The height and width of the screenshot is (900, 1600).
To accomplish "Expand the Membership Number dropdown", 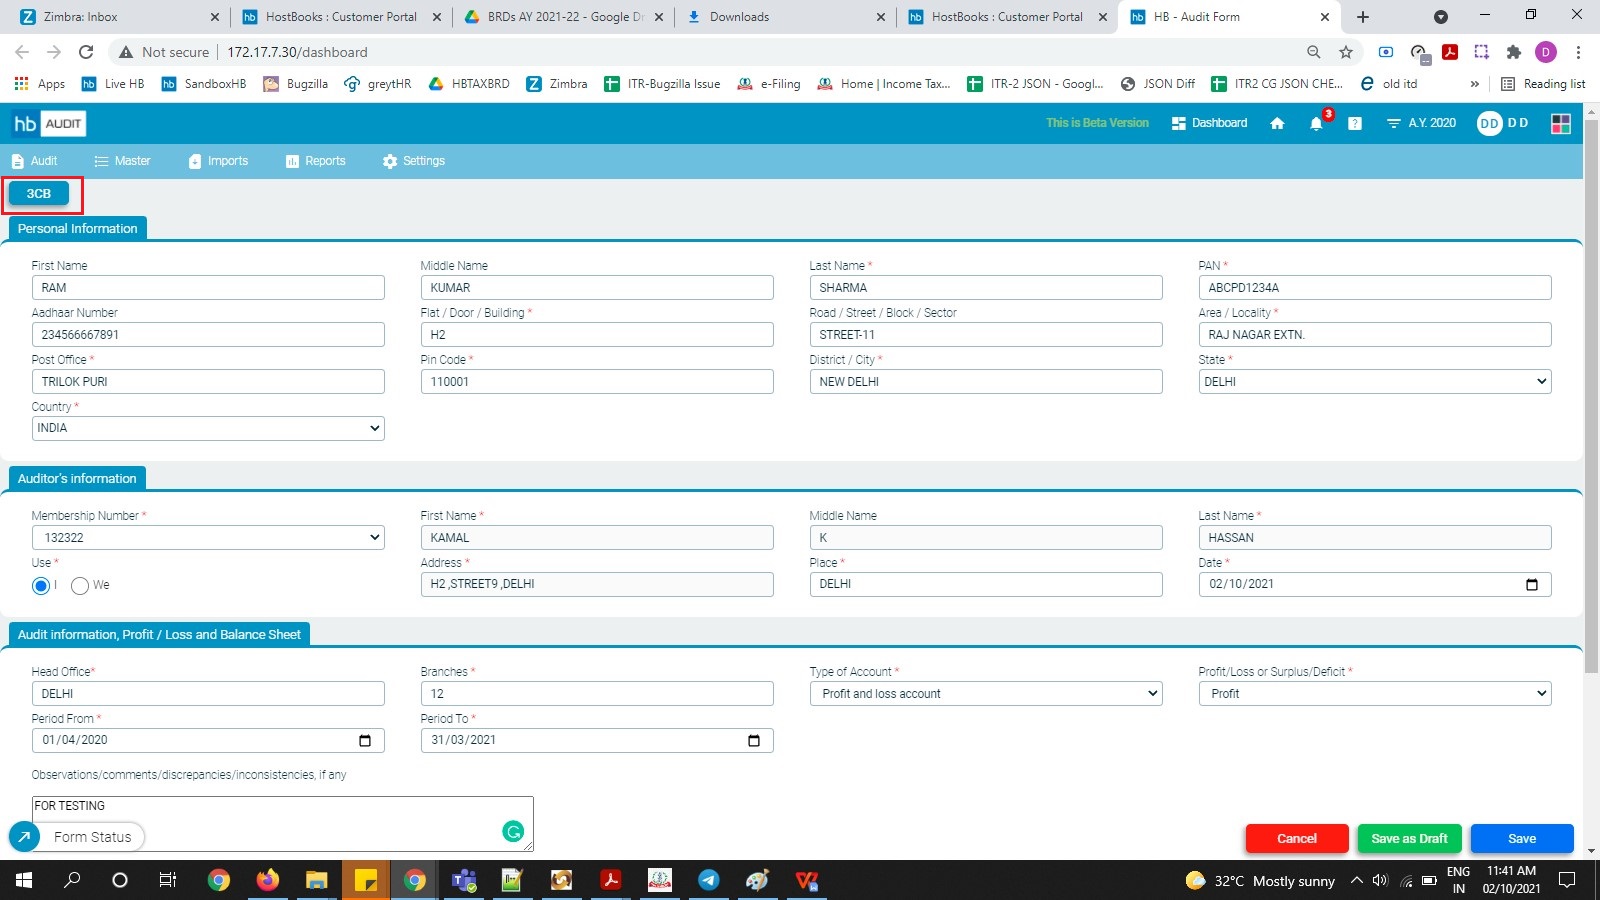I will (208, 538).
